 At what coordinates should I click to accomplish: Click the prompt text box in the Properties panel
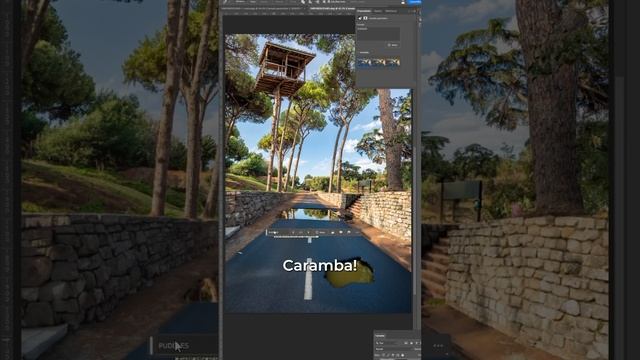tap(378, 34)
